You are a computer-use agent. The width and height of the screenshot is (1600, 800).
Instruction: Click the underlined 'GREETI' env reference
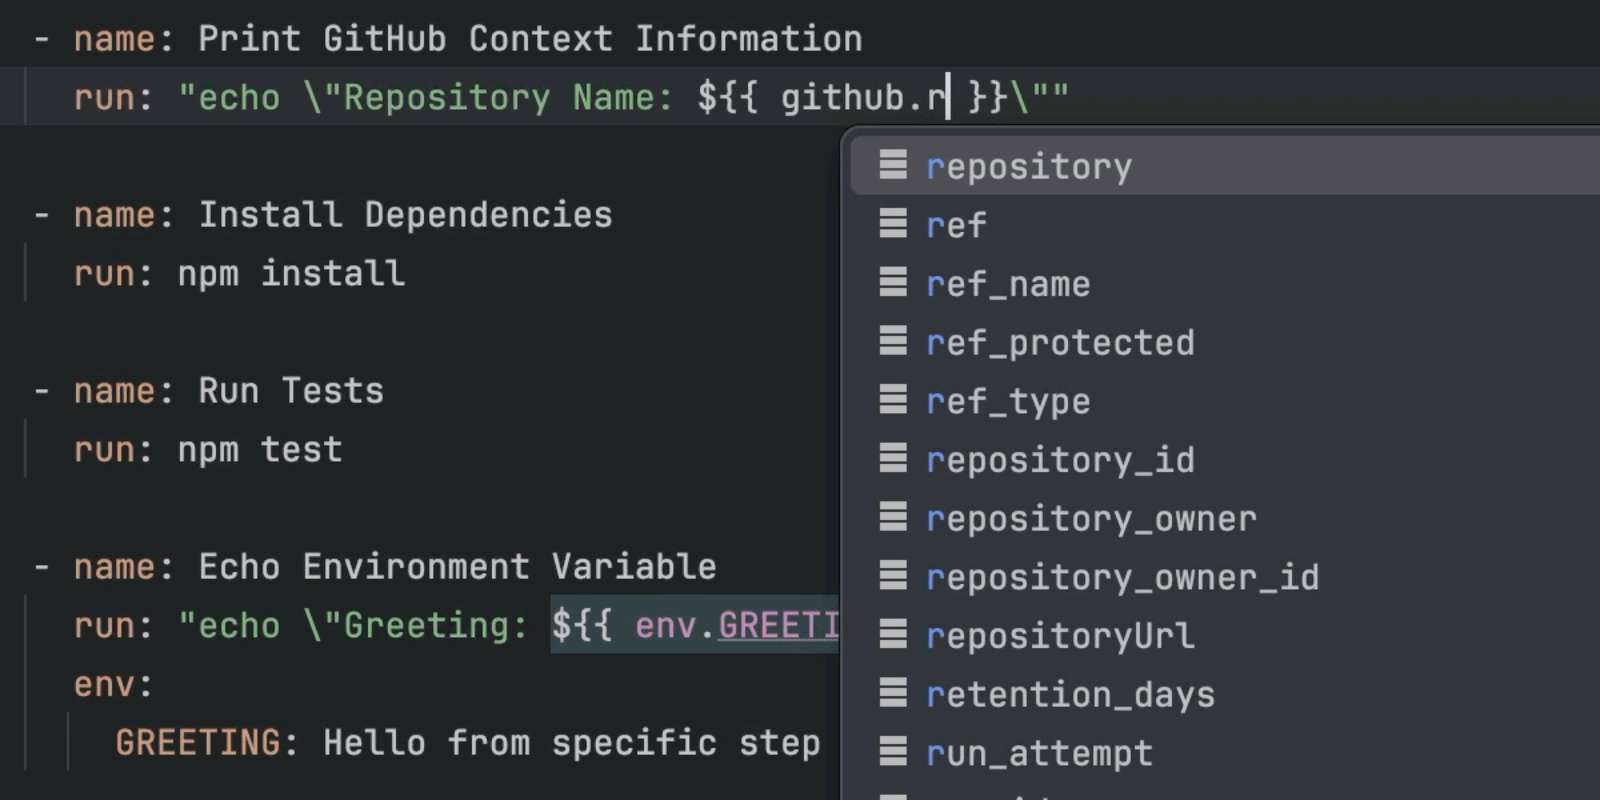pos(778,626)
